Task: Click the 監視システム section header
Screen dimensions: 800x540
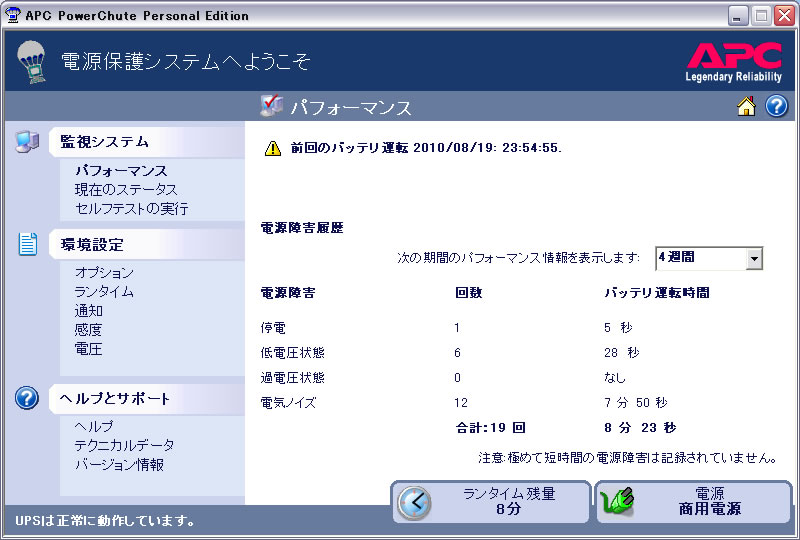Action: point(147,142)
